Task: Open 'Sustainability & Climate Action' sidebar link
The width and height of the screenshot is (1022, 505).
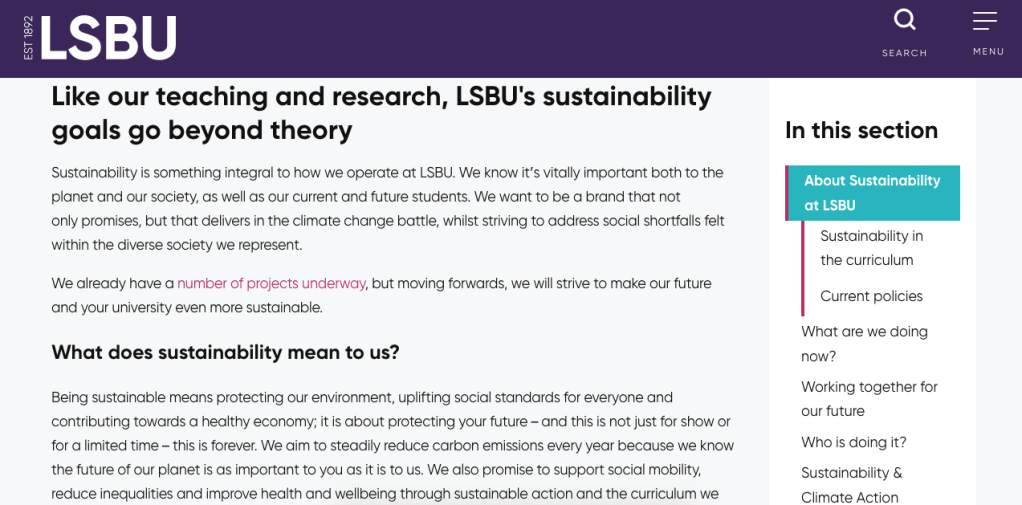Action: pos(851,484)
